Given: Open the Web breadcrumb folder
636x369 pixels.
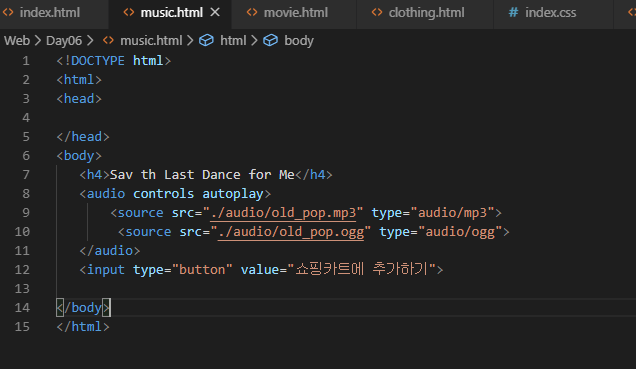Looking at the screenshot, I should pos(17,41).
